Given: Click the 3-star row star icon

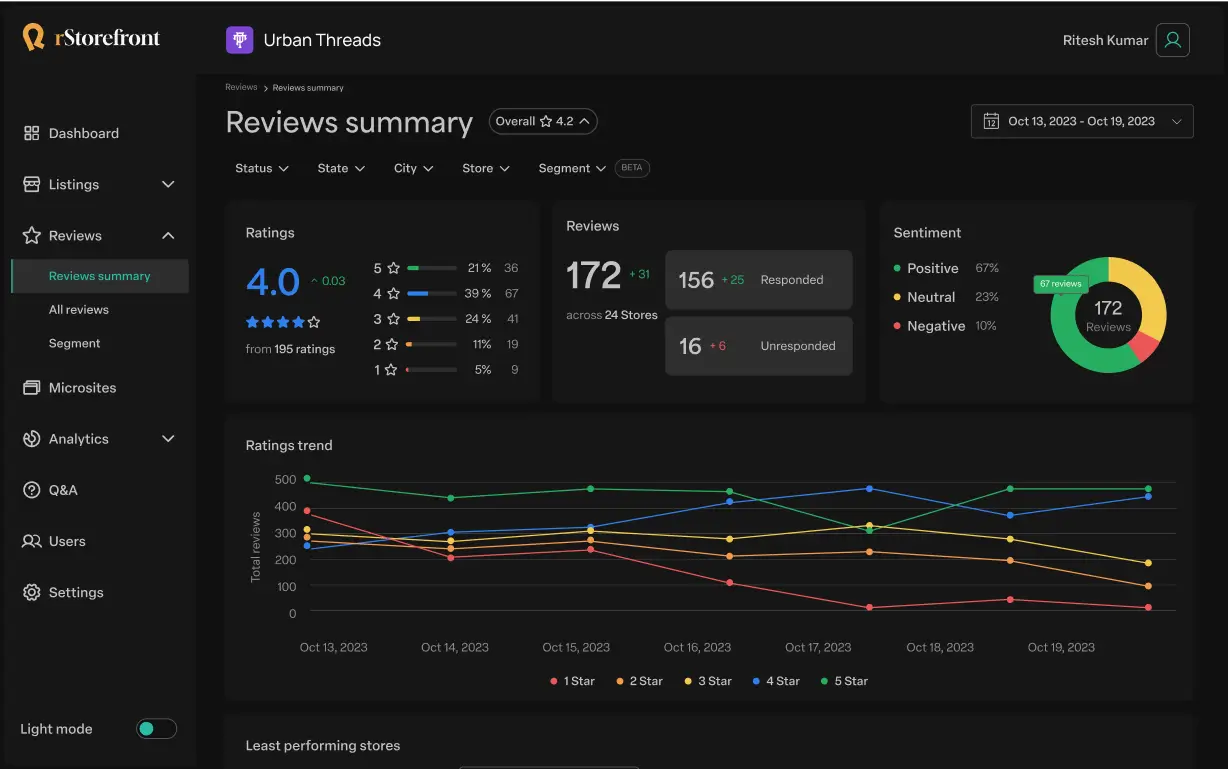Looking at the screenshot, I should (x=393, y=319).
